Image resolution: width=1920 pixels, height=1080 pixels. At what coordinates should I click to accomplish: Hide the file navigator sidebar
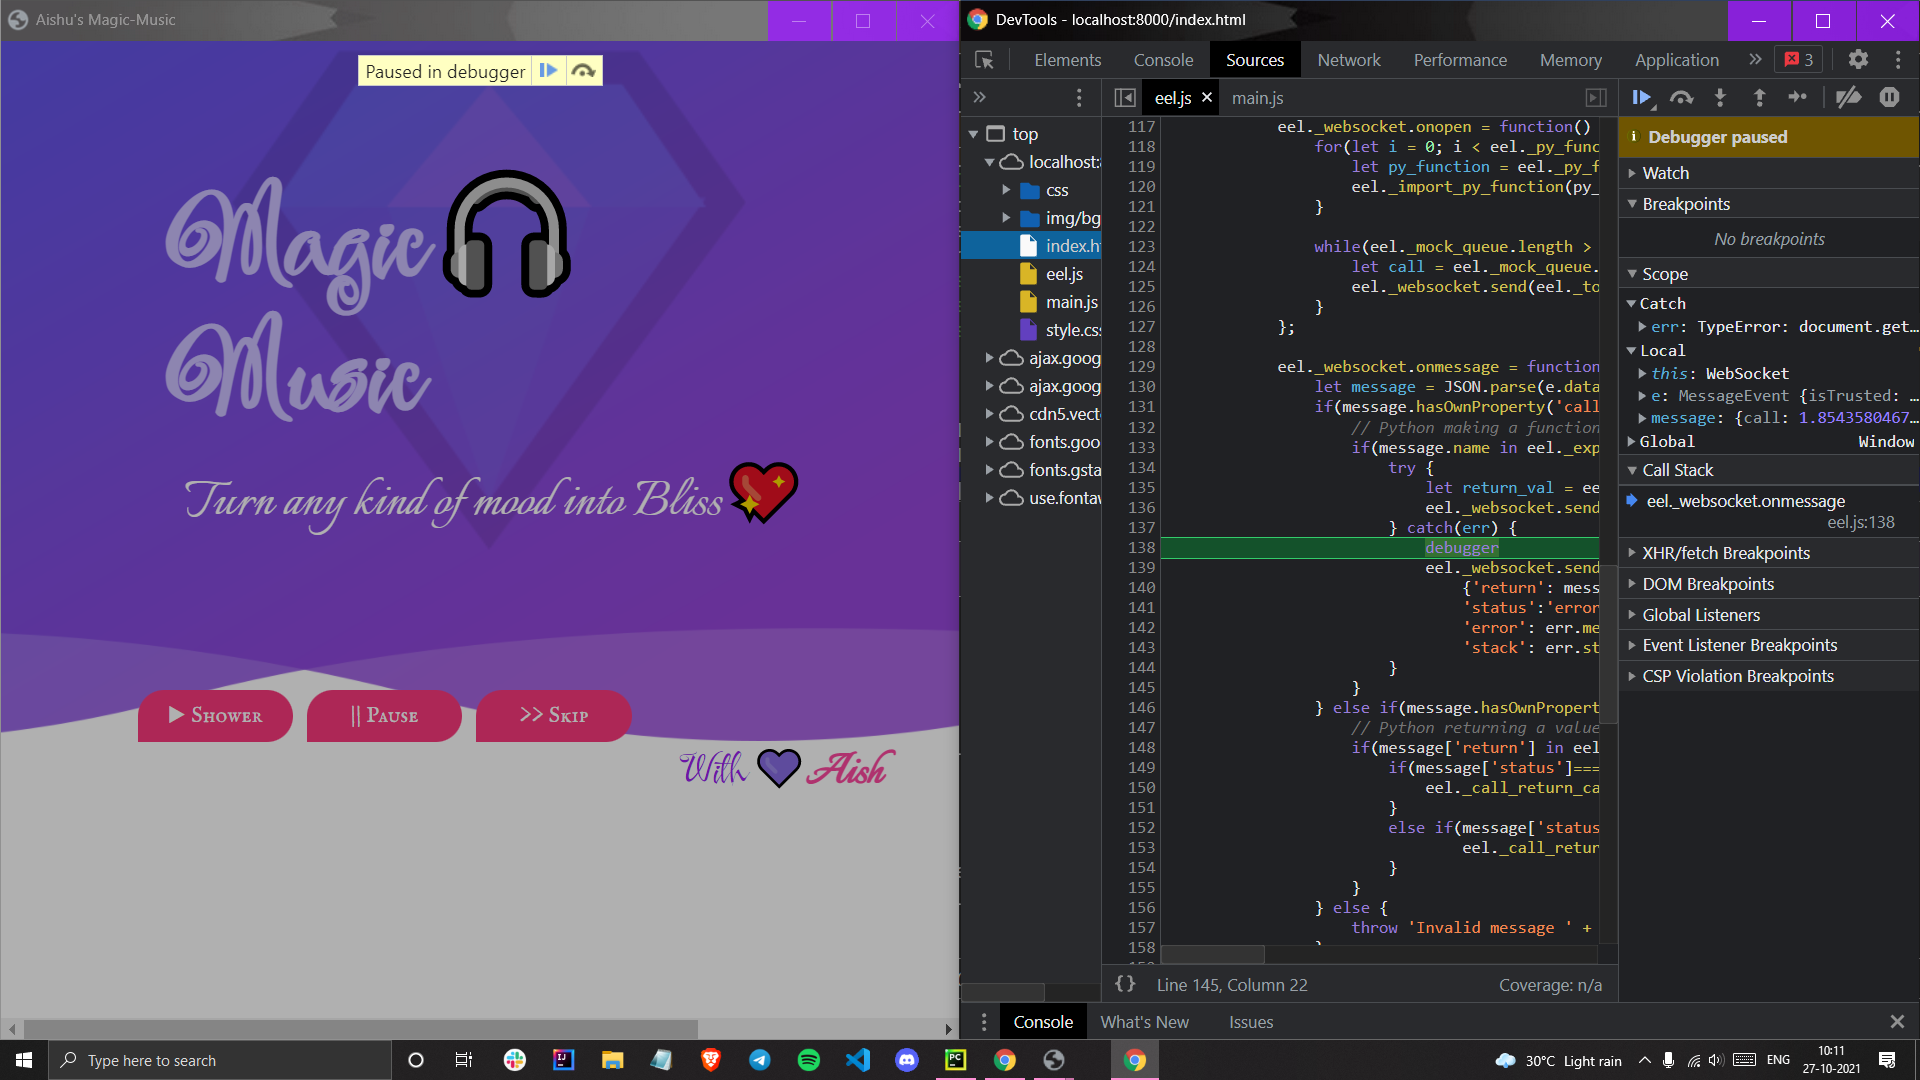tap(1125, 98)
